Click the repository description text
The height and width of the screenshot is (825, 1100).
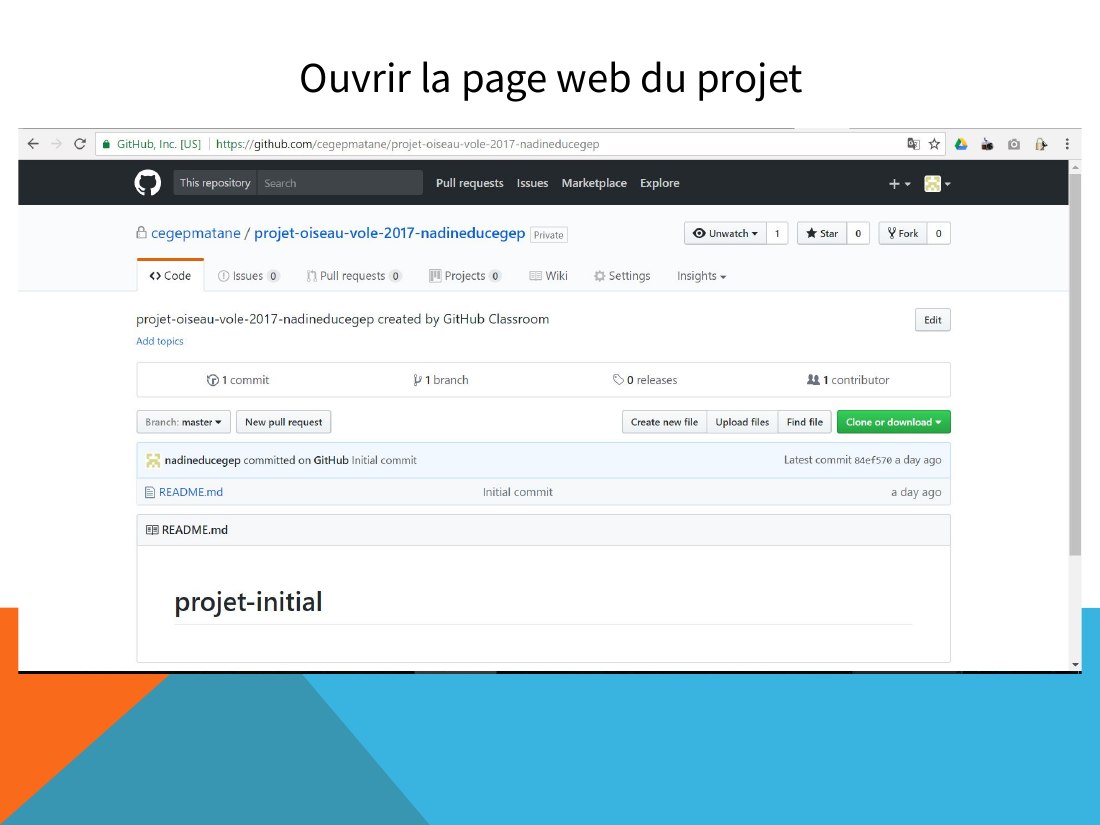pyautogui.click(x=342, y=319)
